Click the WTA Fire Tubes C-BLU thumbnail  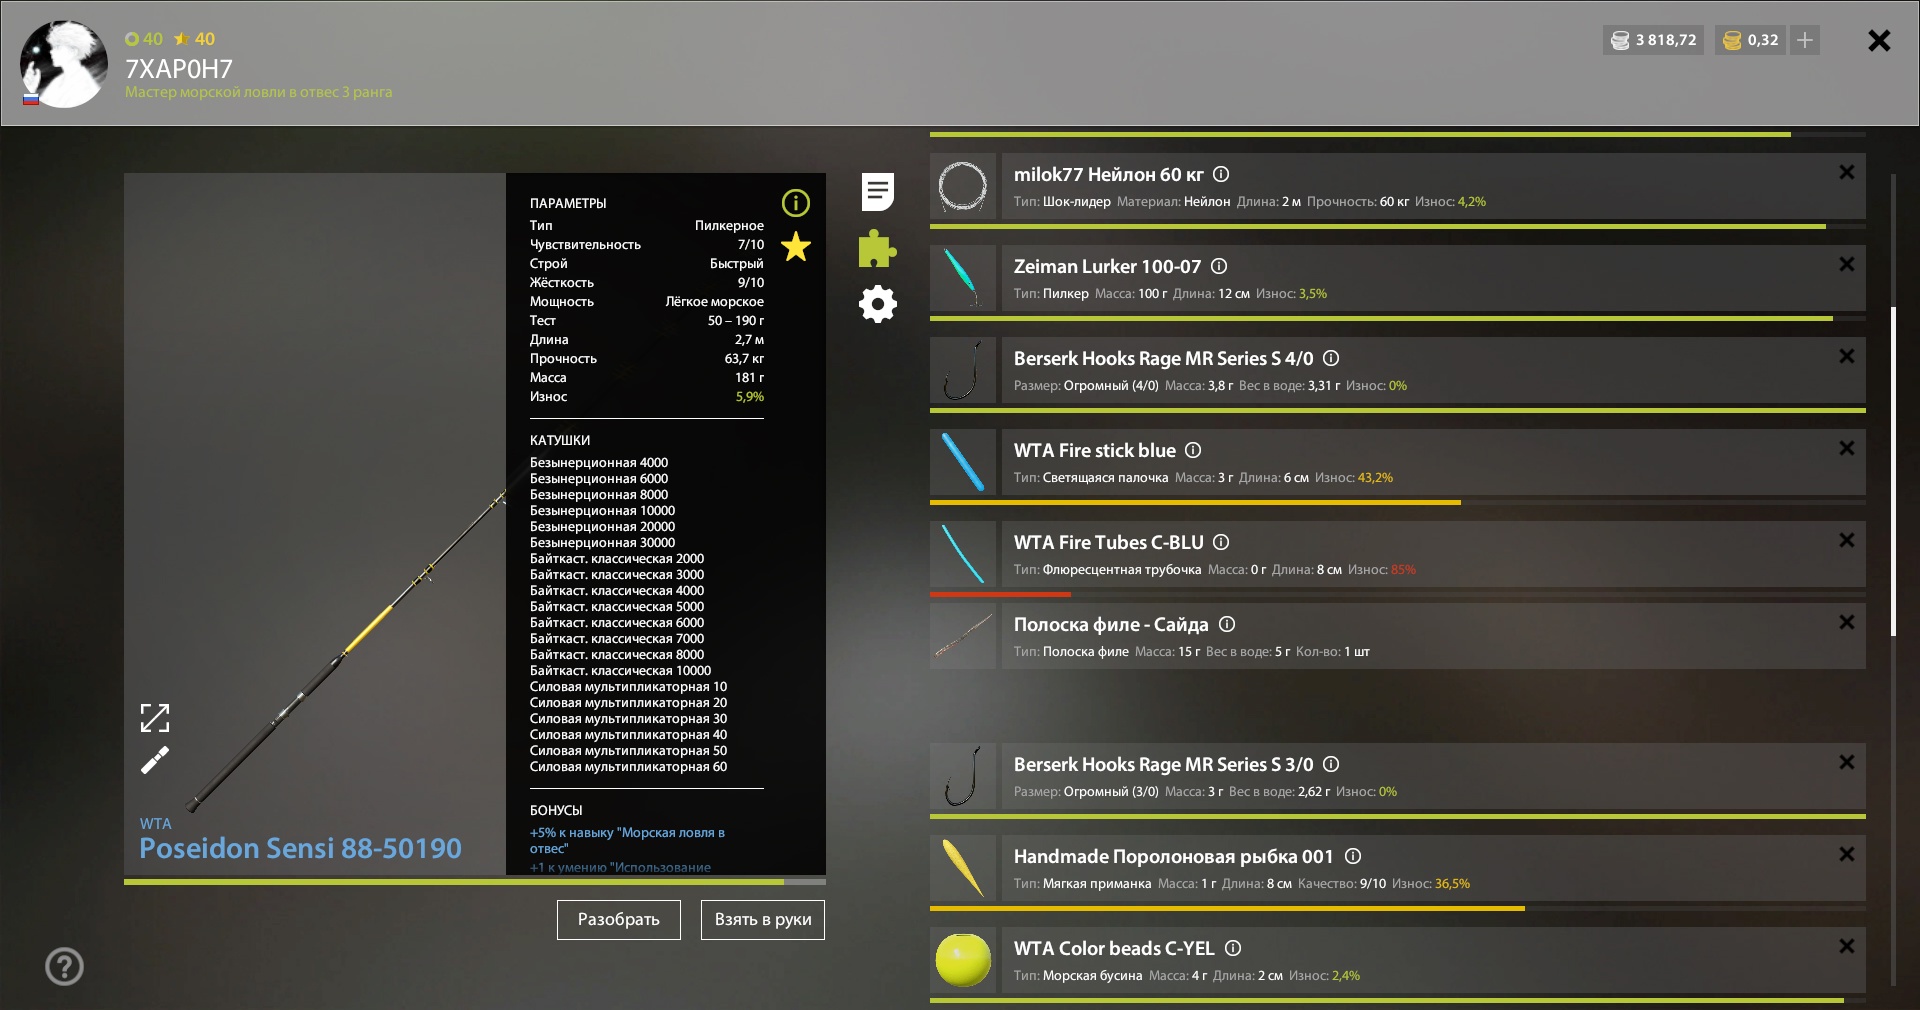[x=963, y=554]
